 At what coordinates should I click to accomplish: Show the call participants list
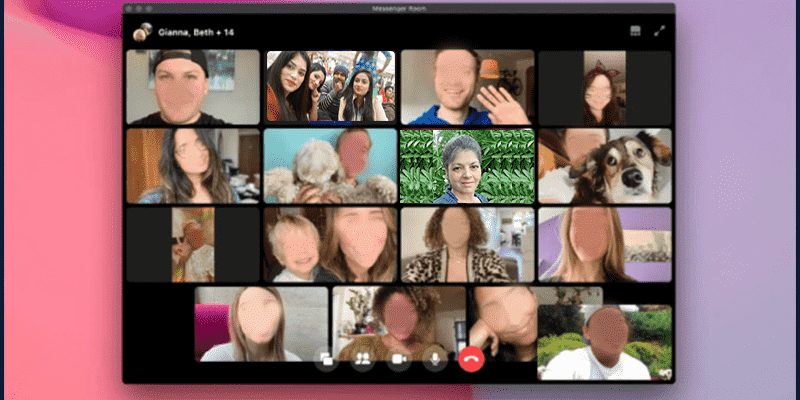pos(363,360)
